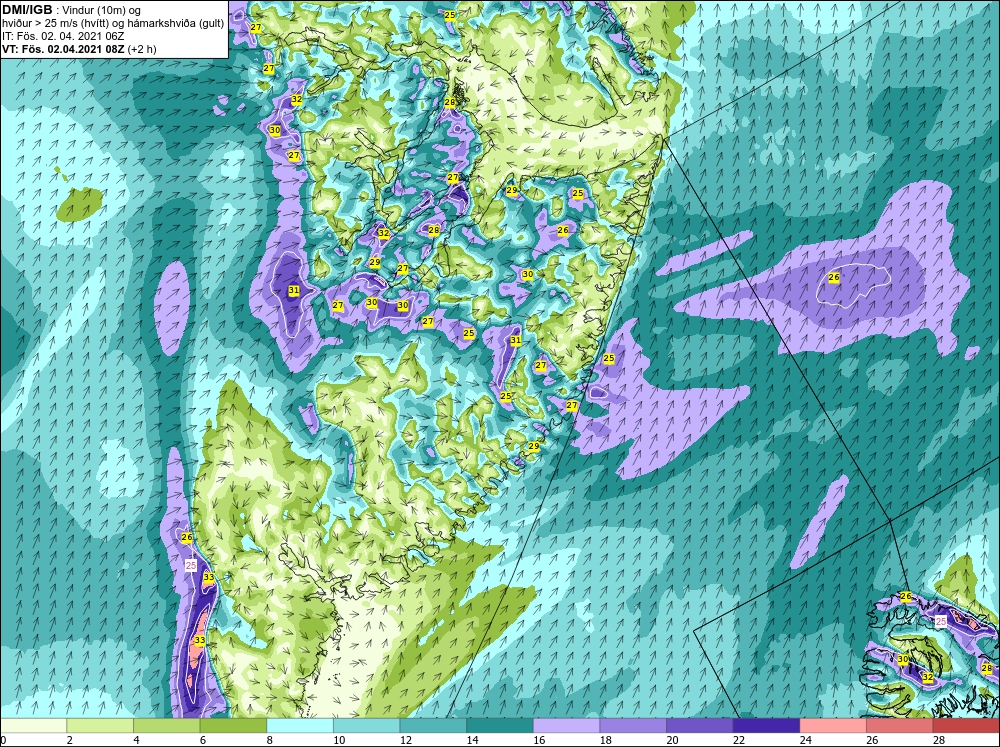Choose the dark indigo 22–24 m/s swatch
The image size is (1000, 747).
(x=767, y=725)
